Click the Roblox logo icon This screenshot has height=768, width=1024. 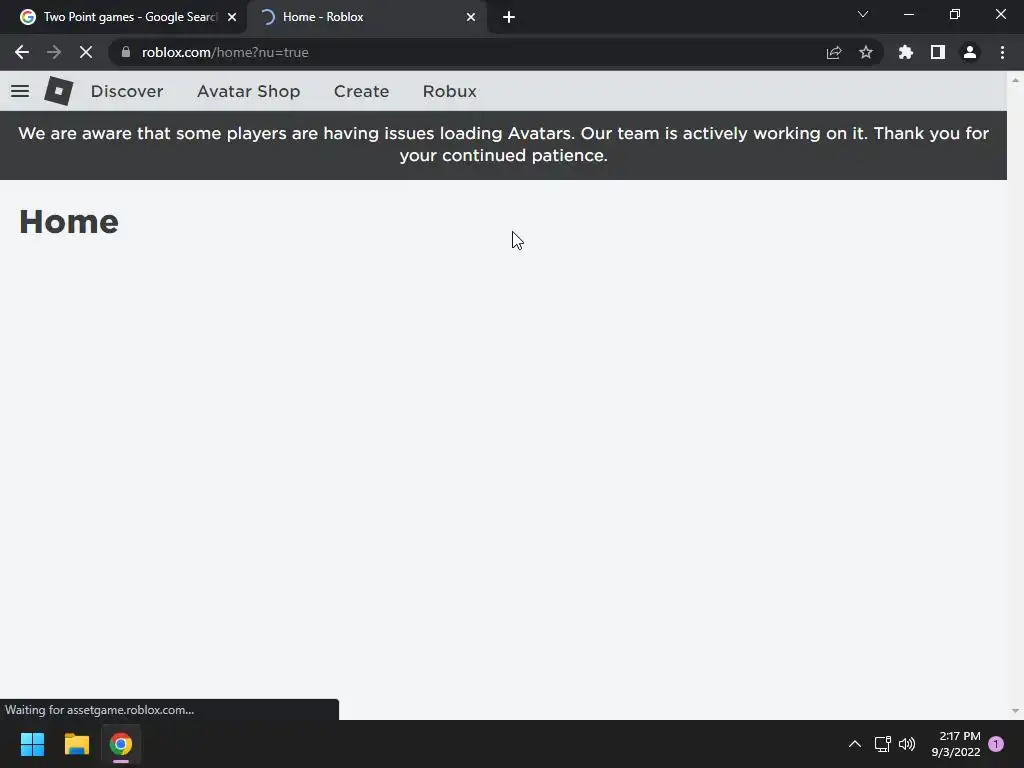click(x=59, y=91)
